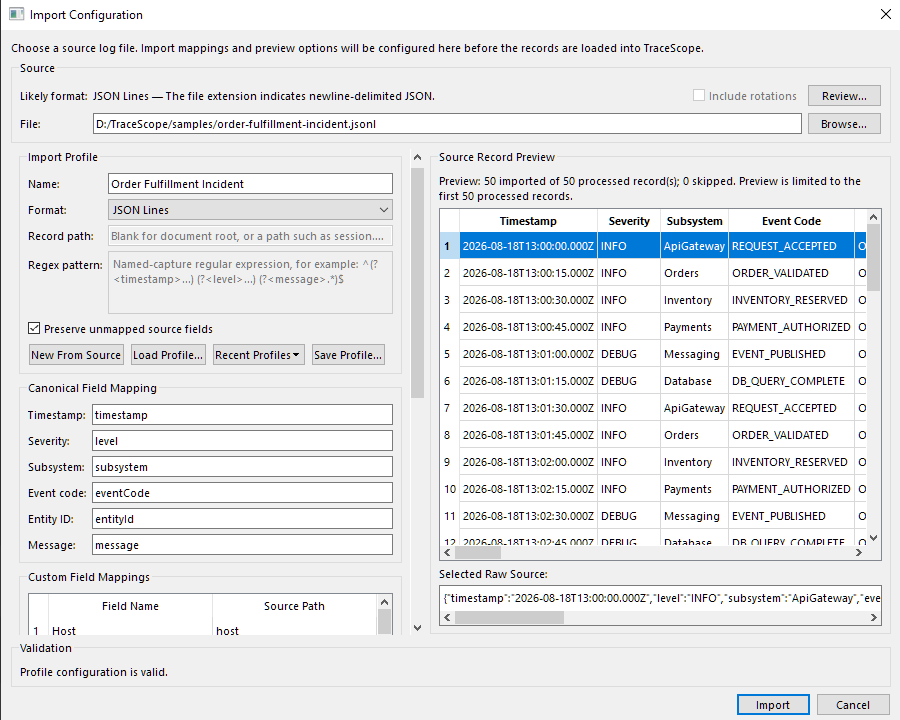
Task: Click Save Profile... button
Action: pyautogui.click(x=348, y=355)
